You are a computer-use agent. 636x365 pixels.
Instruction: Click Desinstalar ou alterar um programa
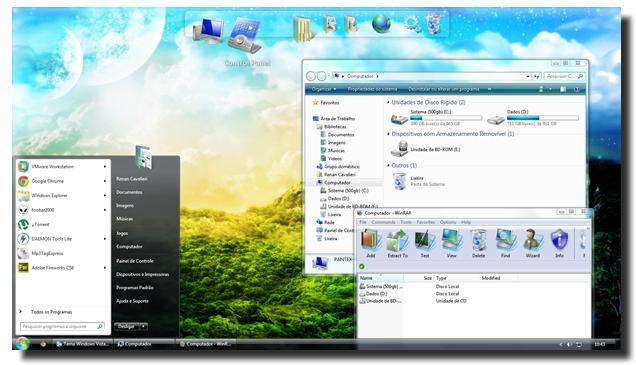(x=443, y=89)
